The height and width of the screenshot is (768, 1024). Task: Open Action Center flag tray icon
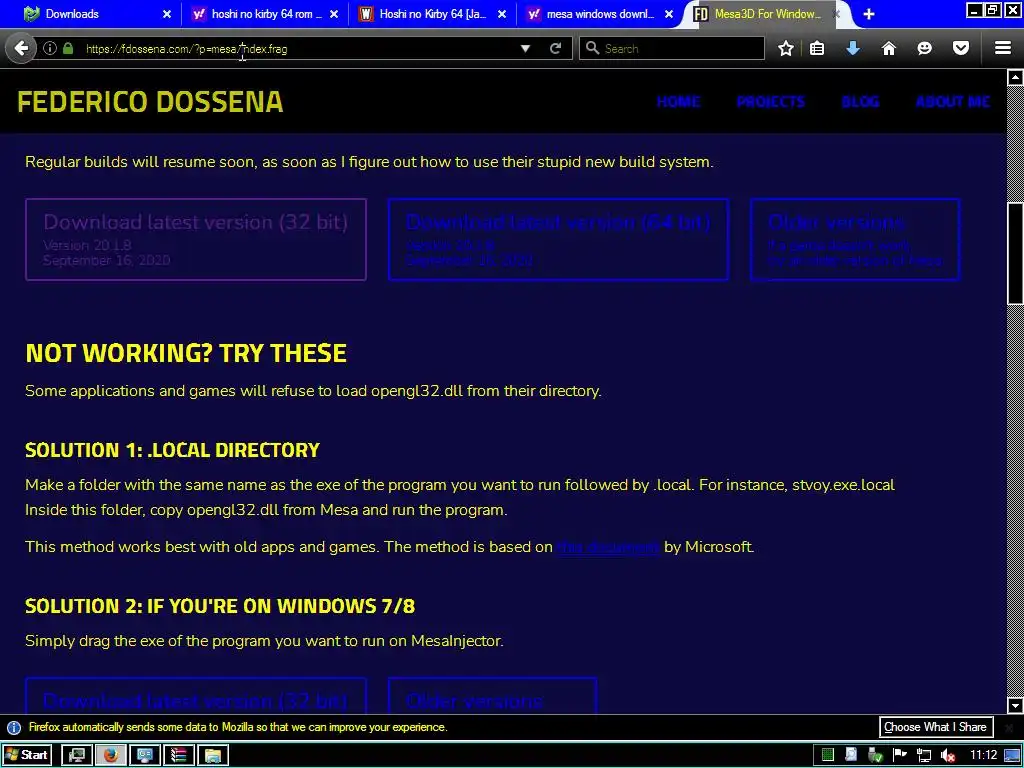(900, 756)
